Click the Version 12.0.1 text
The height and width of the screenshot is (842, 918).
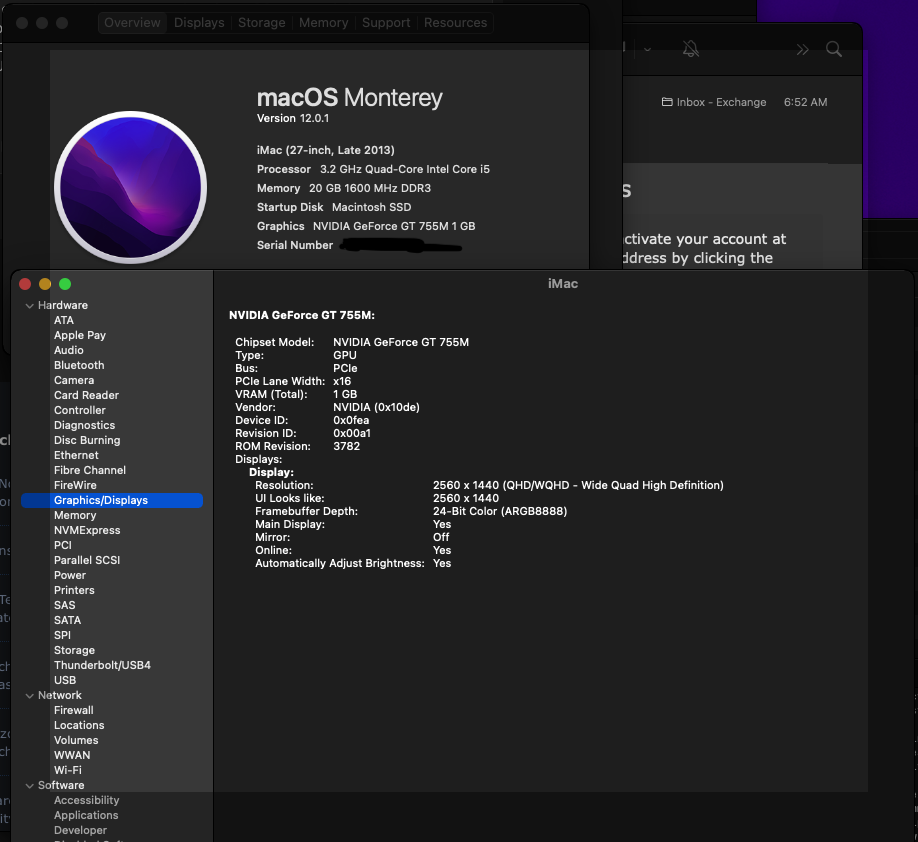click(293, 118)
